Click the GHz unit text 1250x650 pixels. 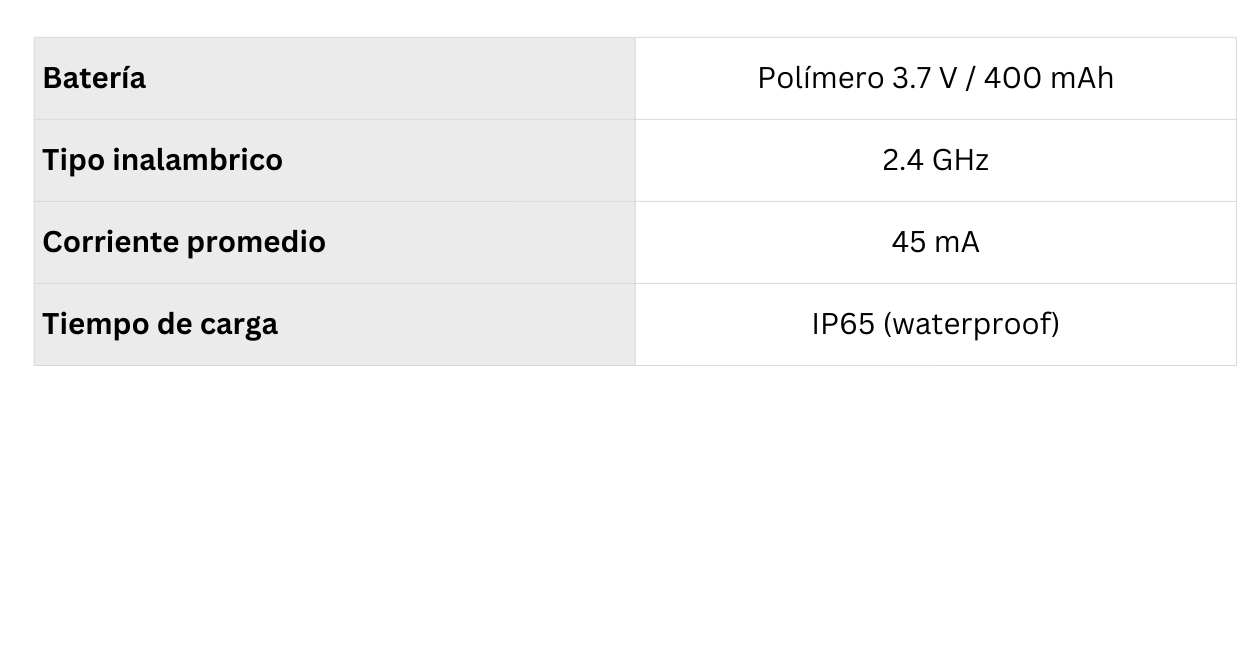[960, 161]
